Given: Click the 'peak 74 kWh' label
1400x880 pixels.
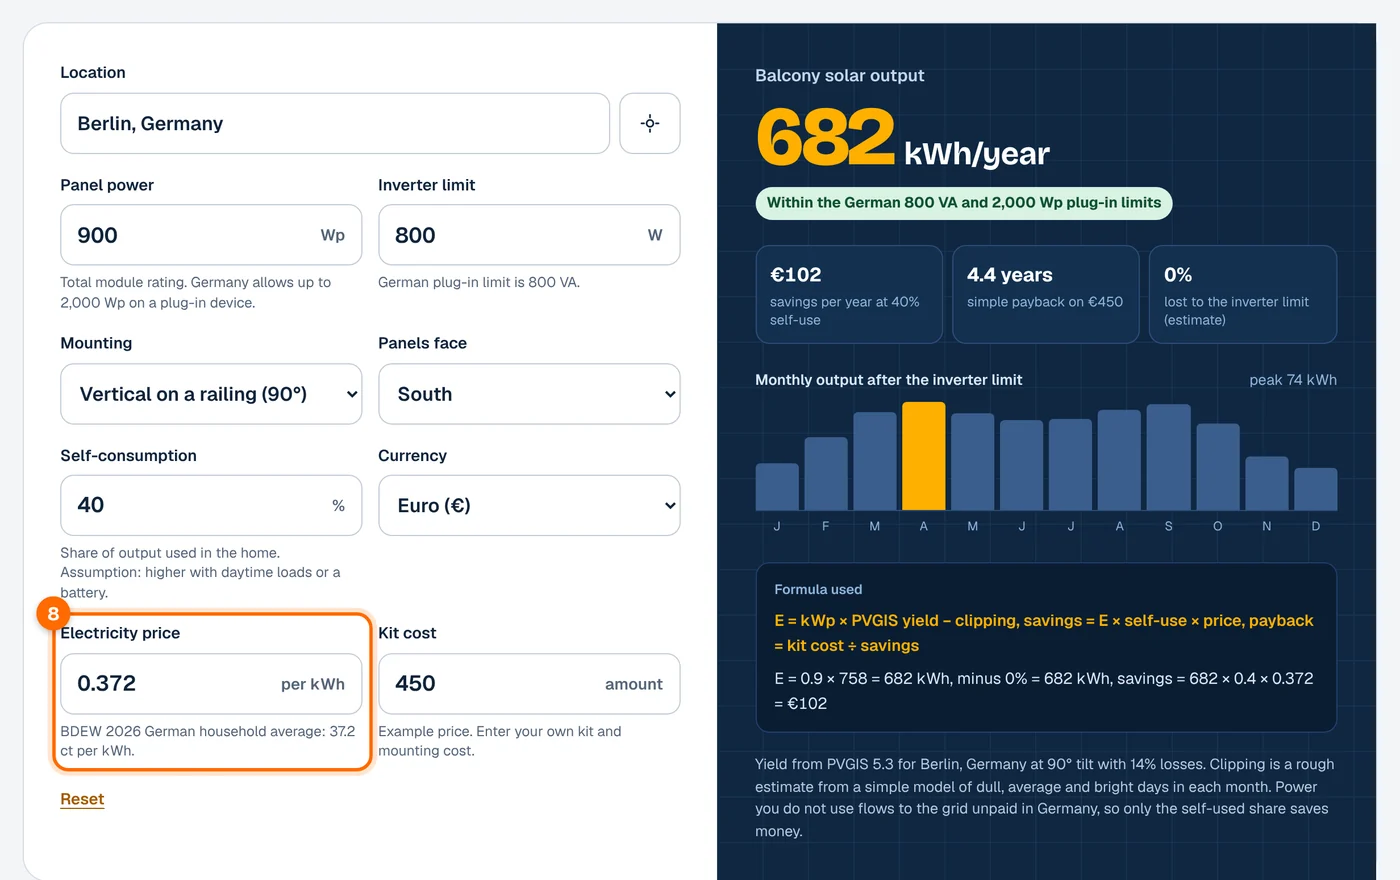Looking at the screenshot, I should (1293, 380).
